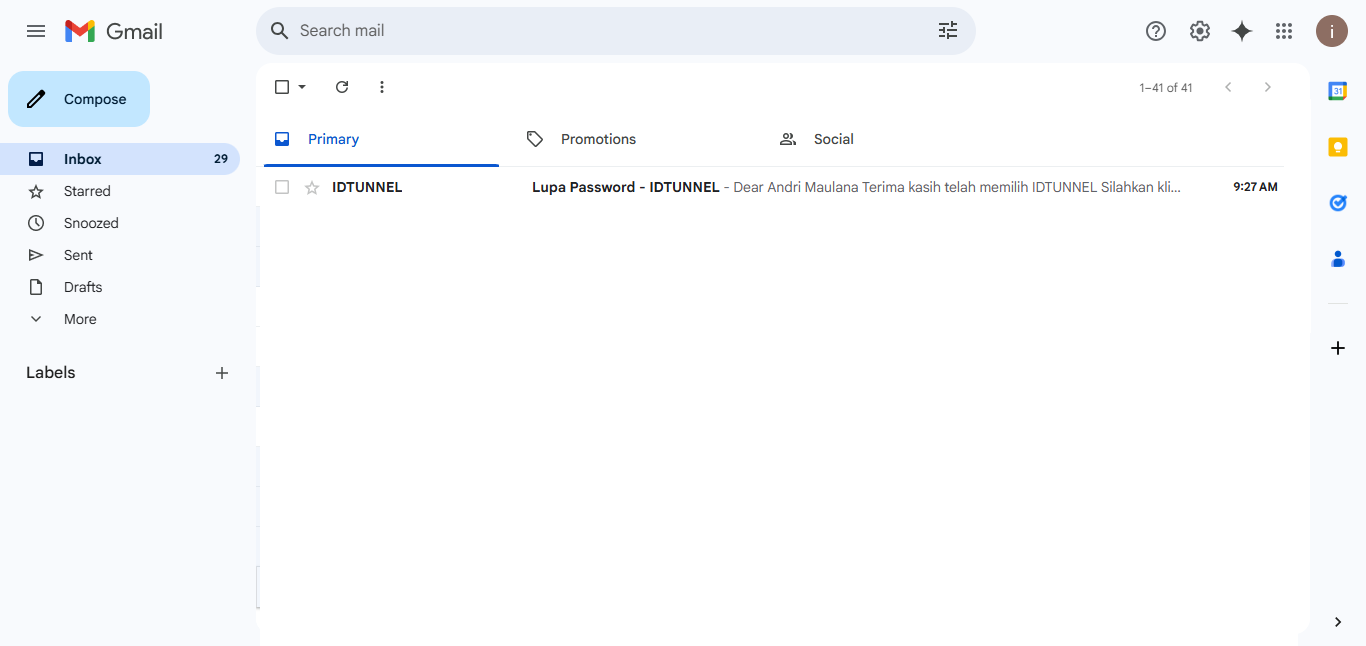Create new label plus icon

tap(222, 373)
